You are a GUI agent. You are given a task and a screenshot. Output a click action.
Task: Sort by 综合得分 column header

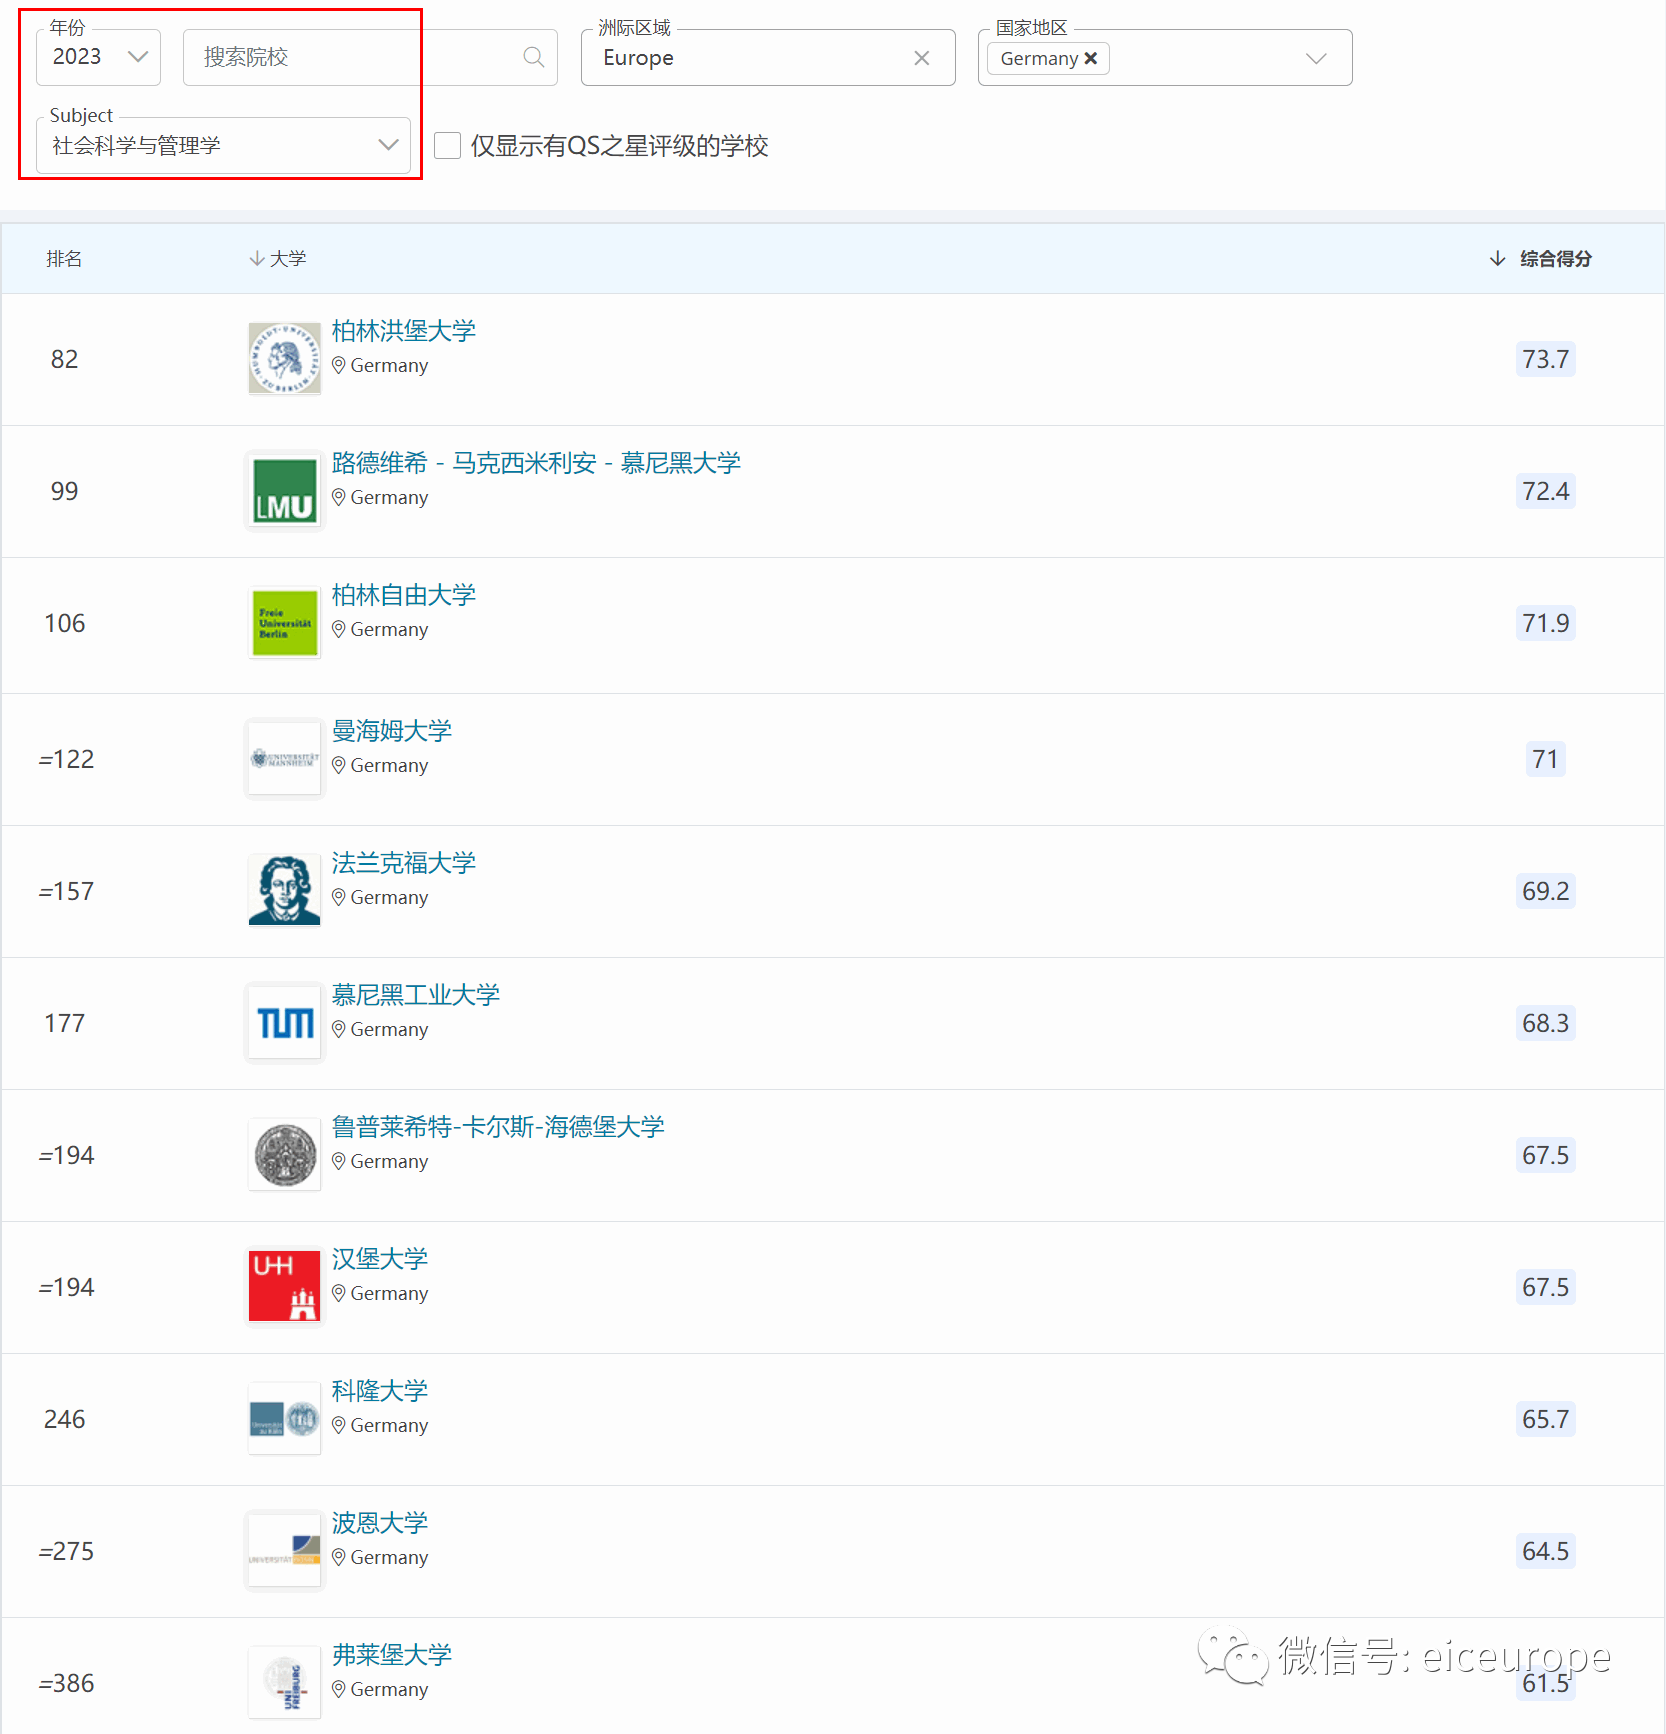1541,259
